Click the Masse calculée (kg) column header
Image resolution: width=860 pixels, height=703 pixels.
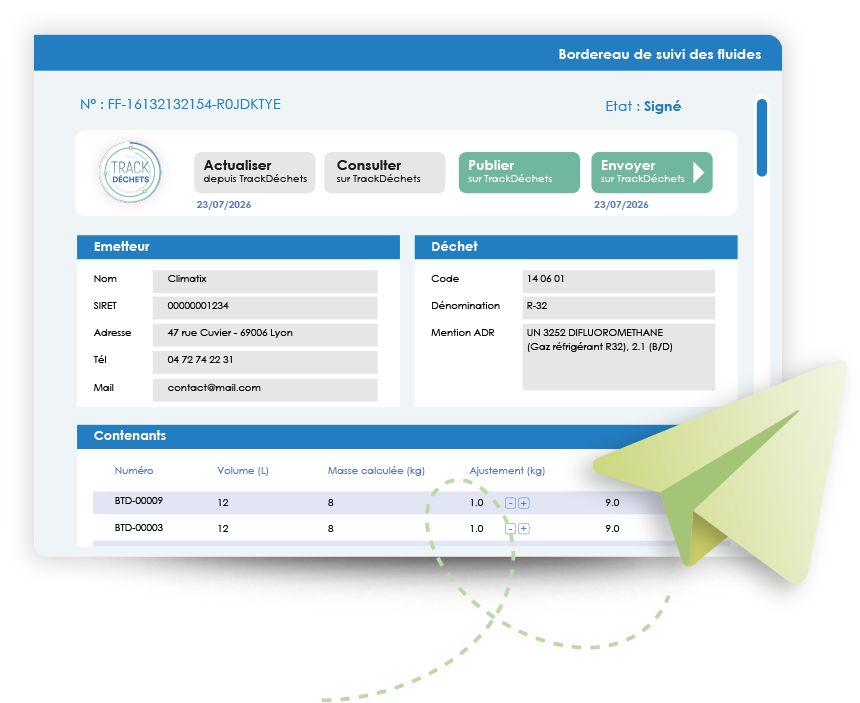[376, 470]
